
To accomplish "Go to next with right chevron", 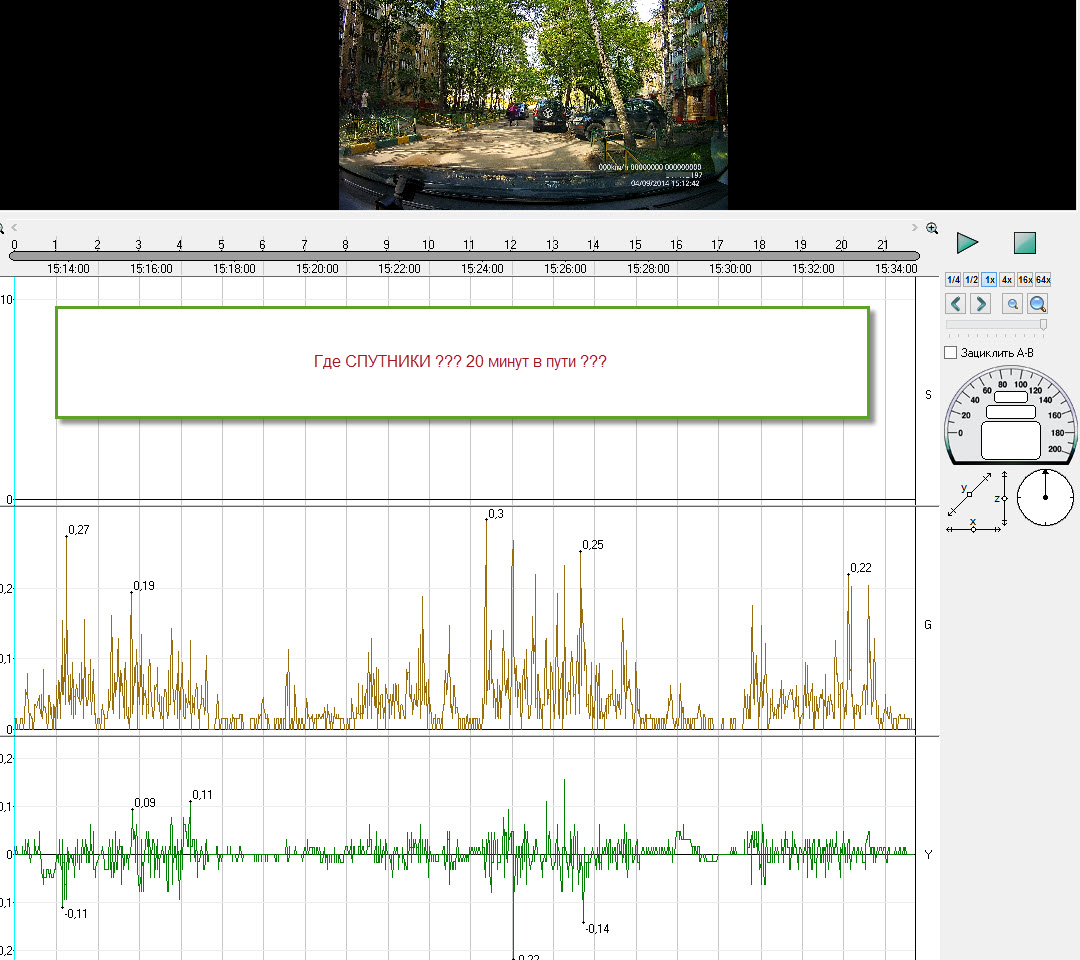I will click(979, 304).
